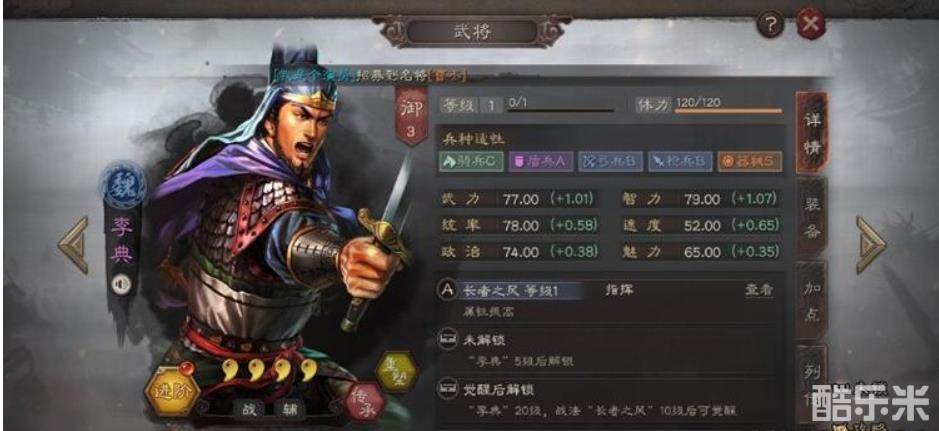Play Li Dian's voice speaker icon

[x=122, y=283]
